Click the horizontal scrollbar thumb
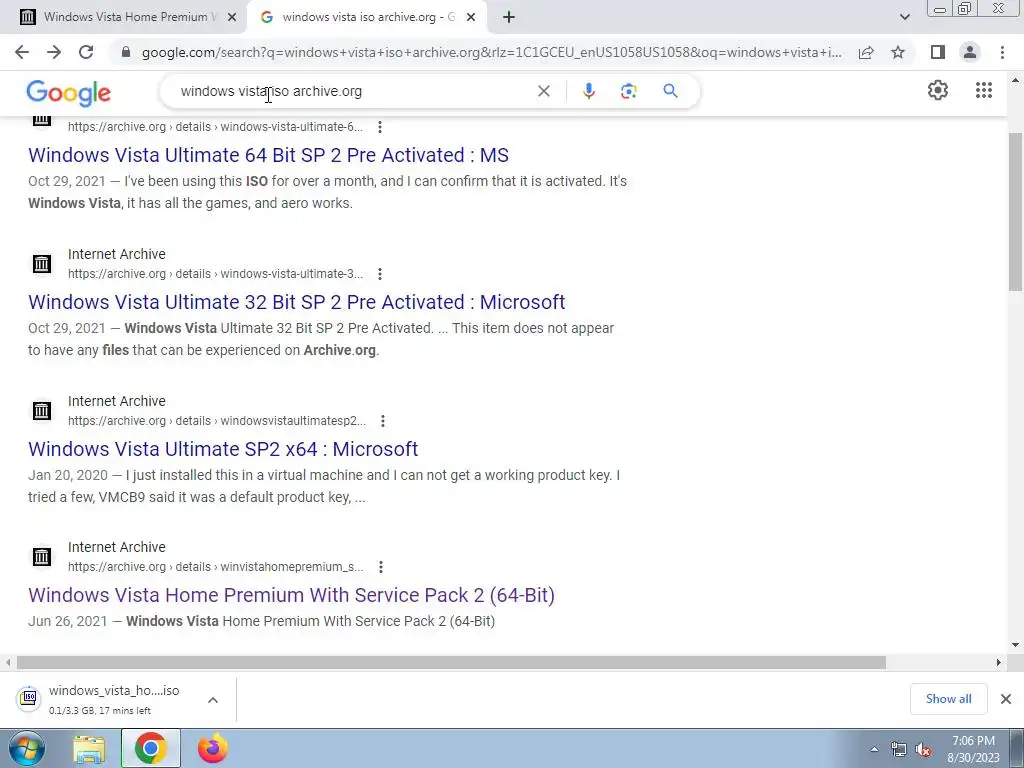 (451, 662)
